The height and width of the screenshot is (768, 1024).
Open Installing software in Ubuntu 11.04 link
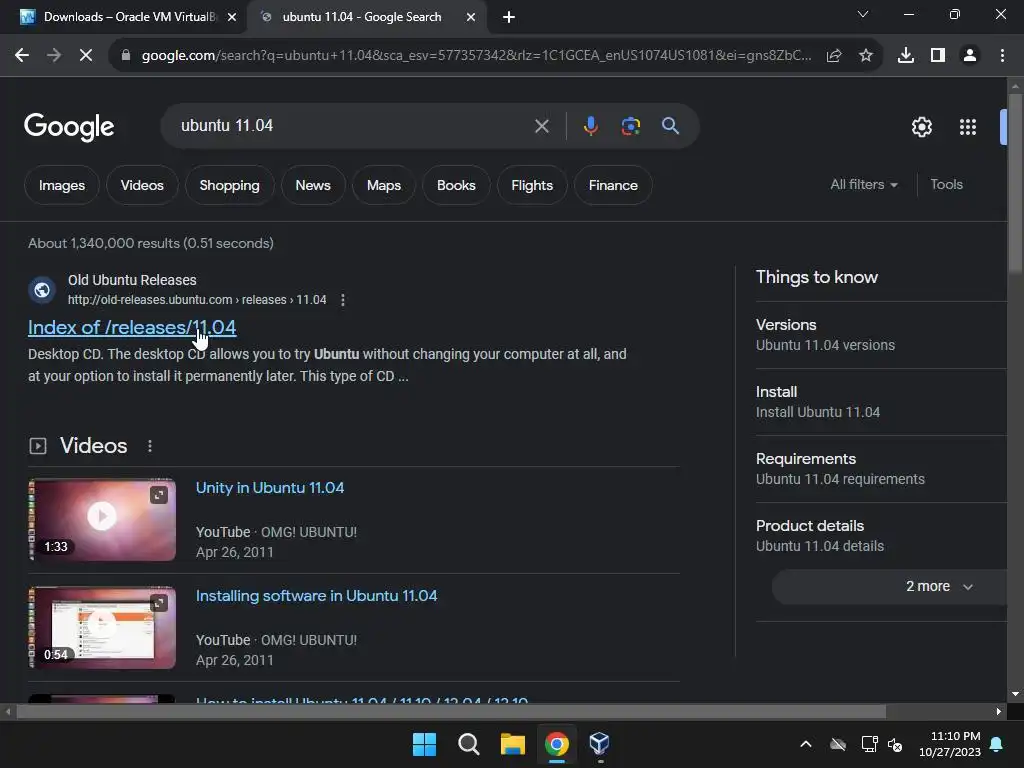tap(317, 596)
